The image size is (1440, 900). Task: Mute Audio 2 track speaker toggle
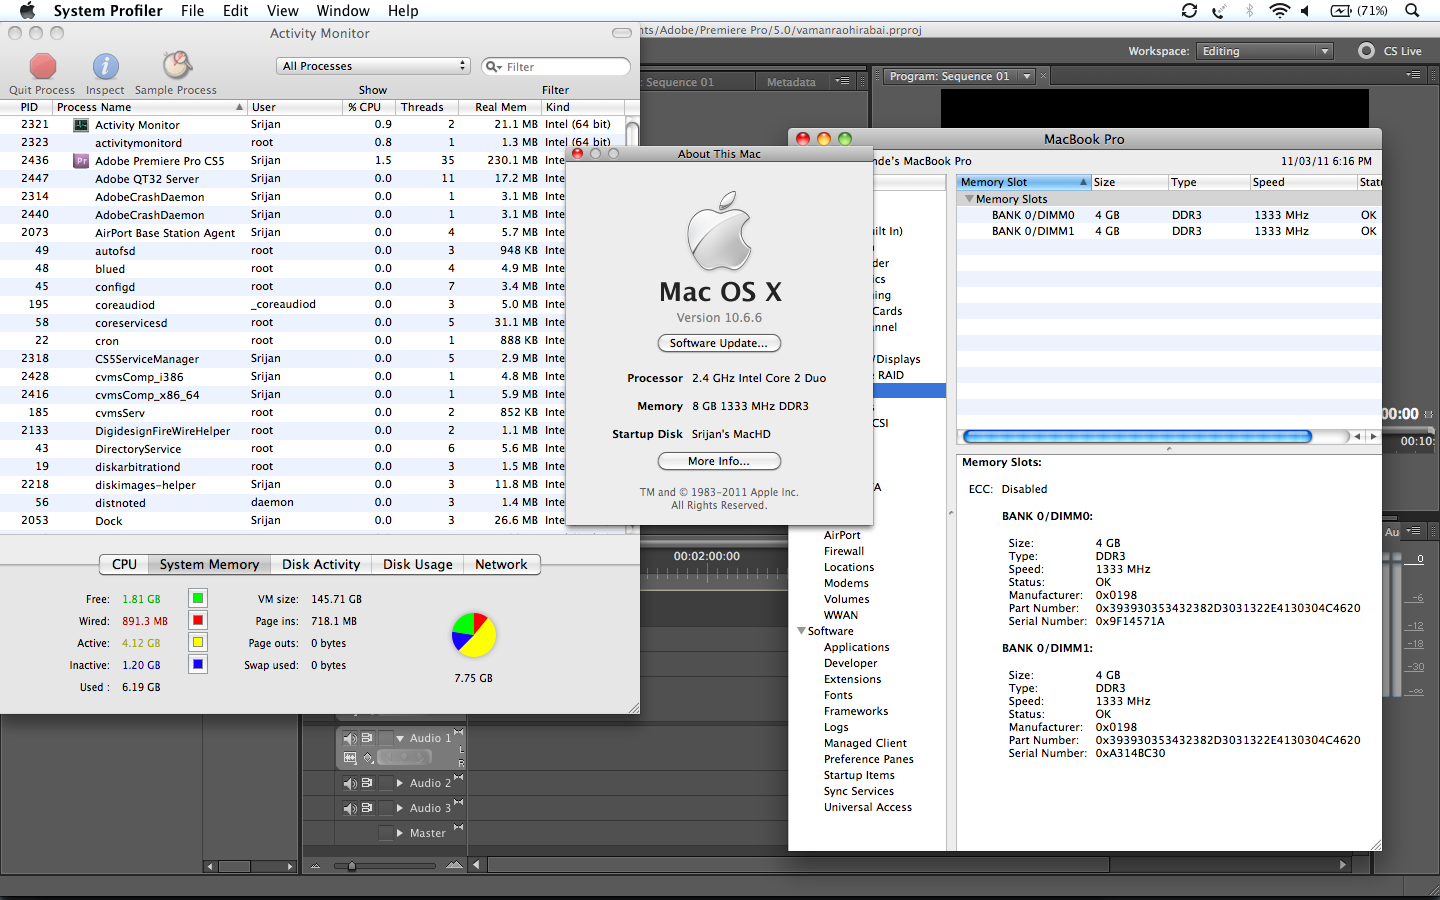click(x=350, y=783)
